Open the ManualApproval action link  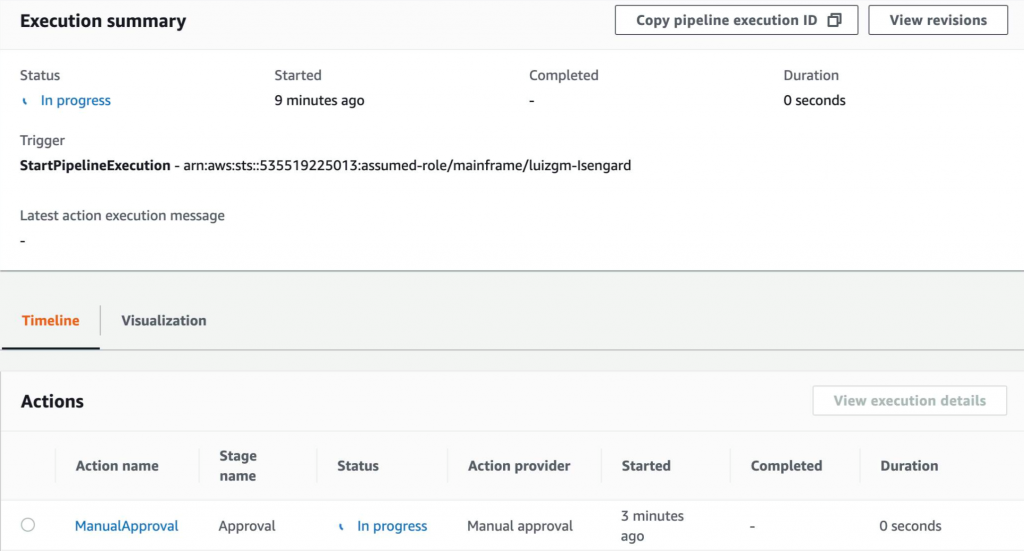[127, 526]
